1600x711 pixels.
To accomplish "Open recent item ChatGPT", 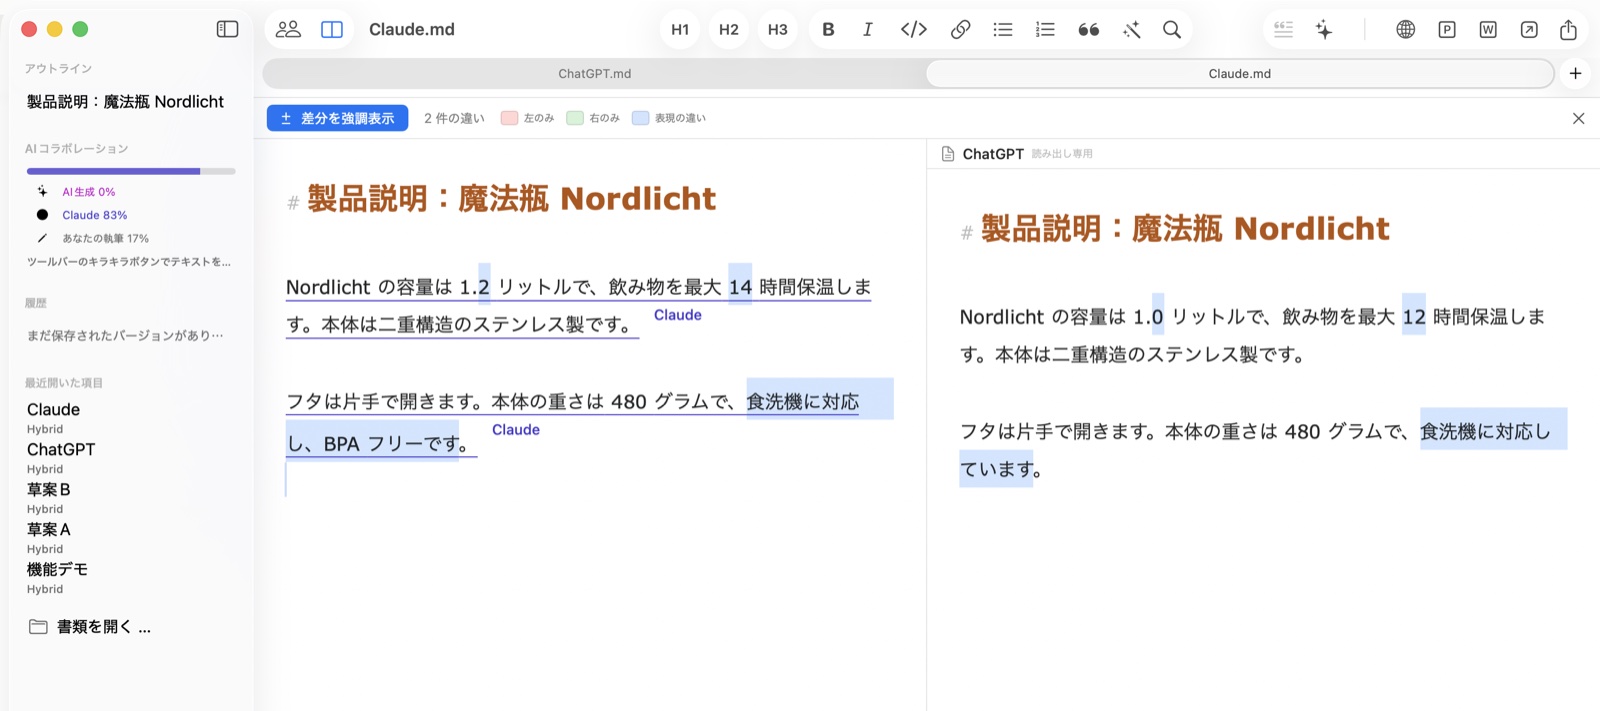I will [x=61, y=450].
